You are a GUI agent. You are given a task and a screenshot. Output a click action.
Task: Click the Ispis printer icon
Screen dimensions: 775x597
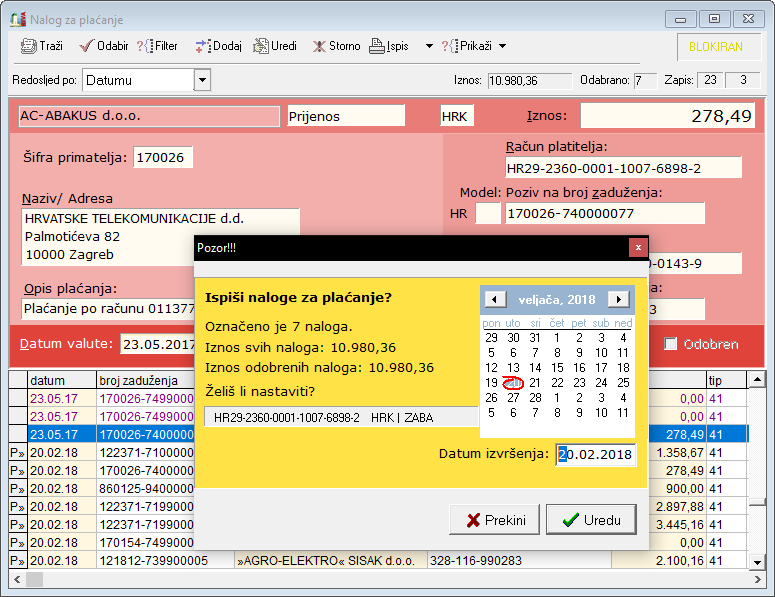click(377, 46)
